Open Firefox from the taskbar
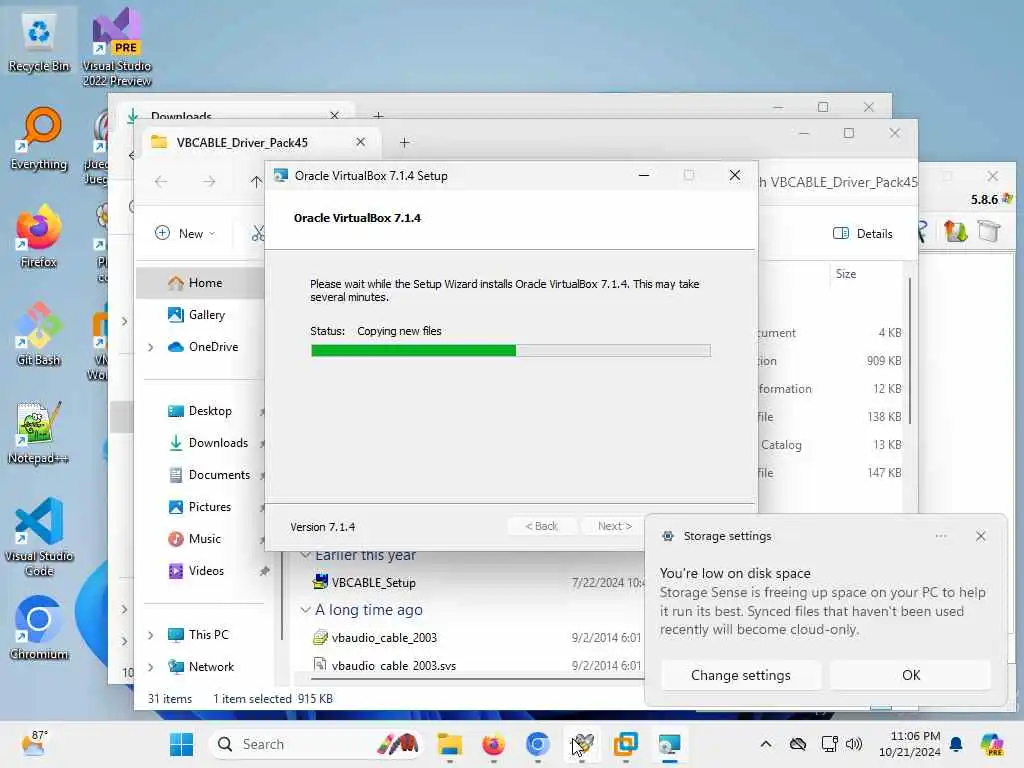The image size is (1024, 768). (494, 744)
